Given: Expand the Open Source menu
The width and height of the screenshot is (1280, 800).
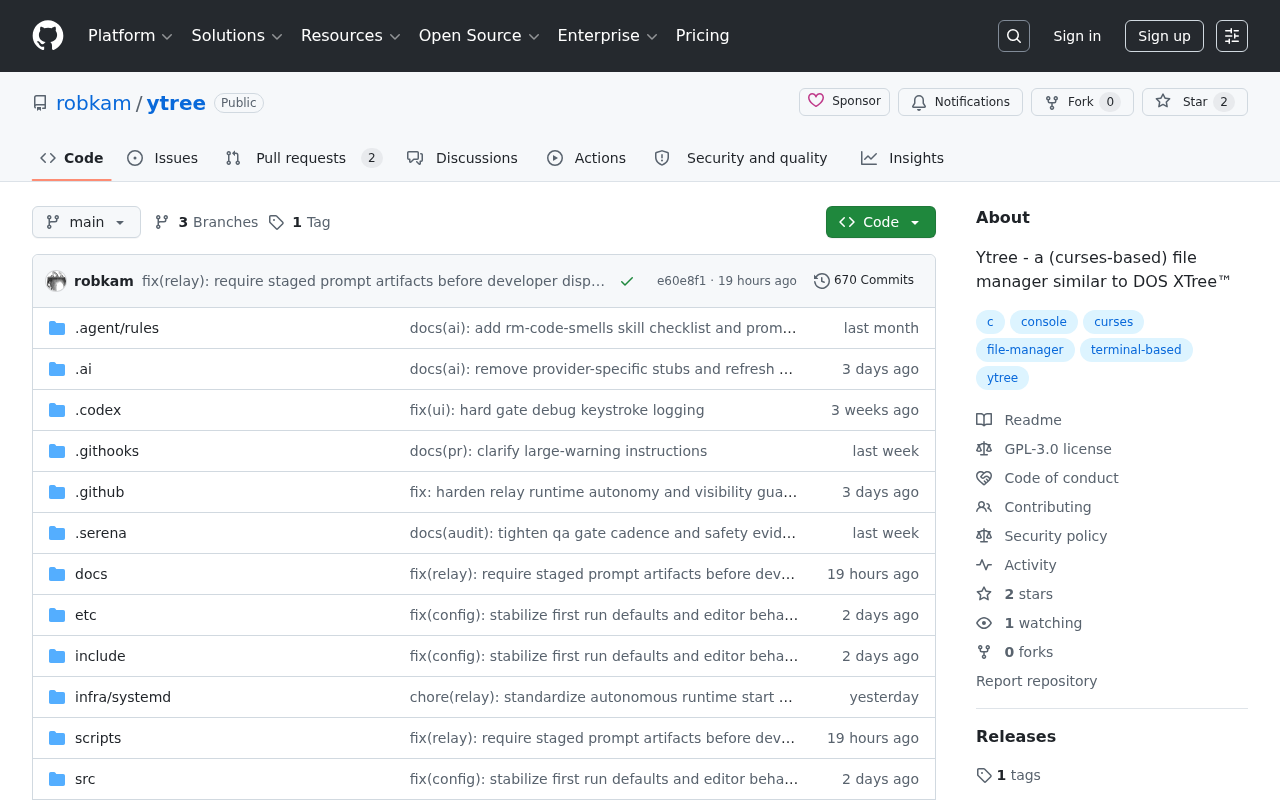Looking at the screenshot, I should pyautogui.click(x=479, y=36).
